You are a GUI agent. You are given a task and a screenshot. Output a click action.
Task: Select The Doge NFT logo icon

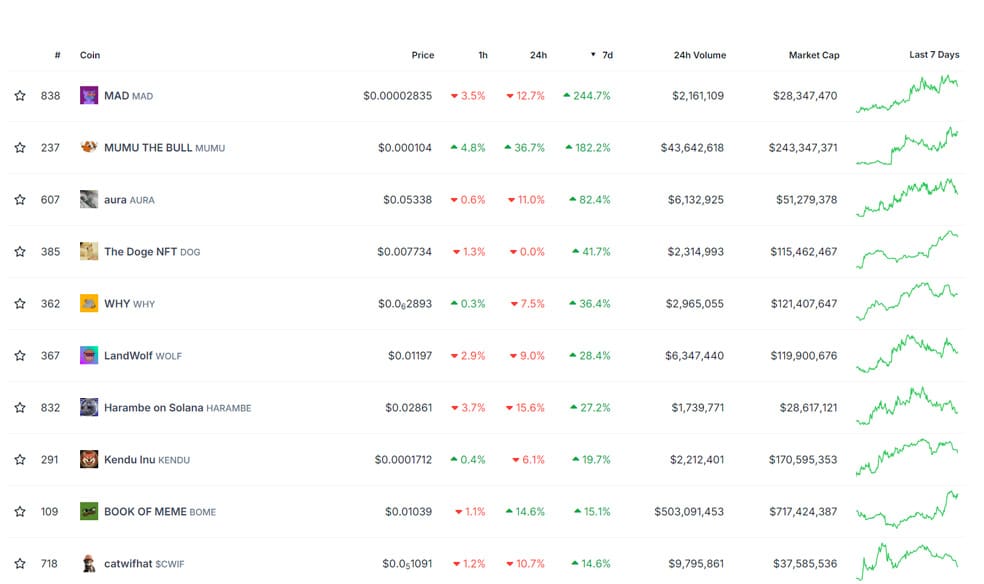89,252
